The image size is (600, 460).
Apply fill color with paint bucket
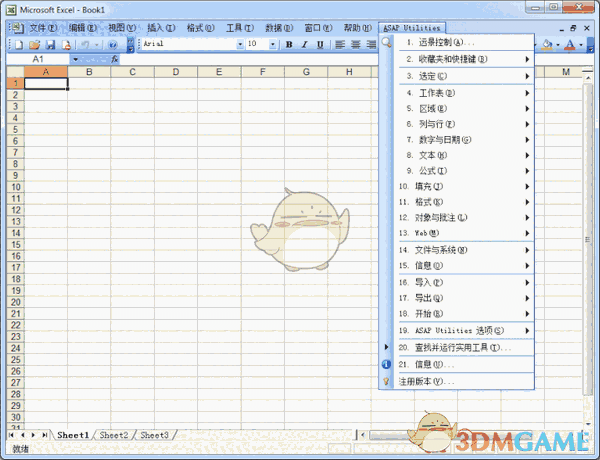click(548, 45)
